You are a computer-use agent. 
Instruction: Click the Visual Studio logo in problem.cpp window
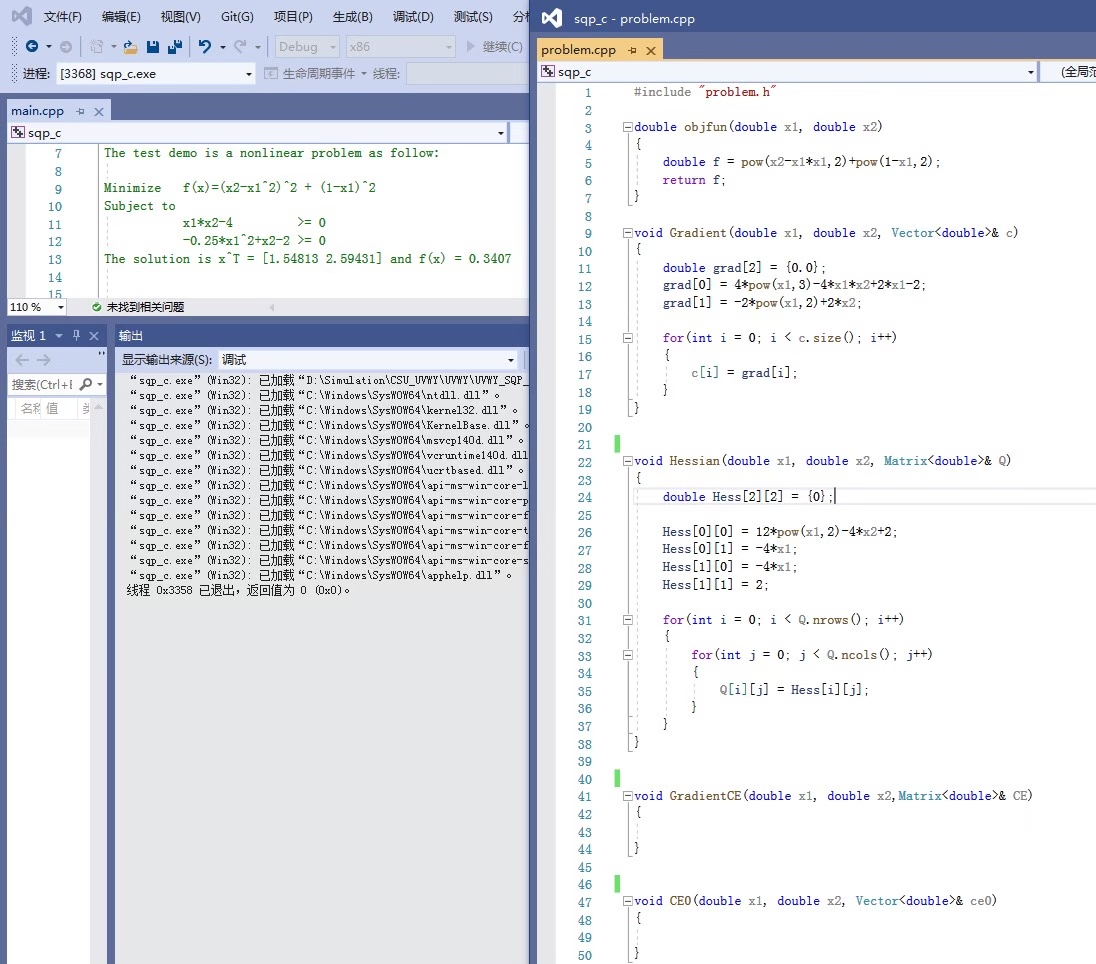tap(551, 18)
